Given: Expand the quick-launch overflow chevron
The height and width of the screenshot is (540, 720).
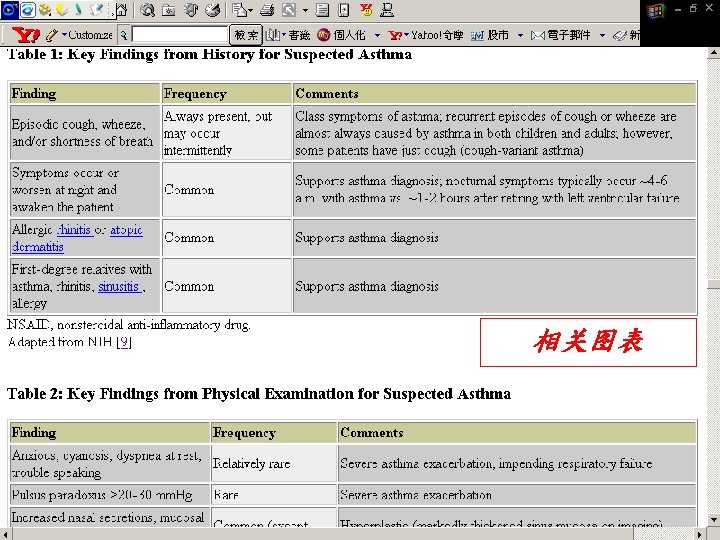Looking at the screenshot, I should pos(112,15).
